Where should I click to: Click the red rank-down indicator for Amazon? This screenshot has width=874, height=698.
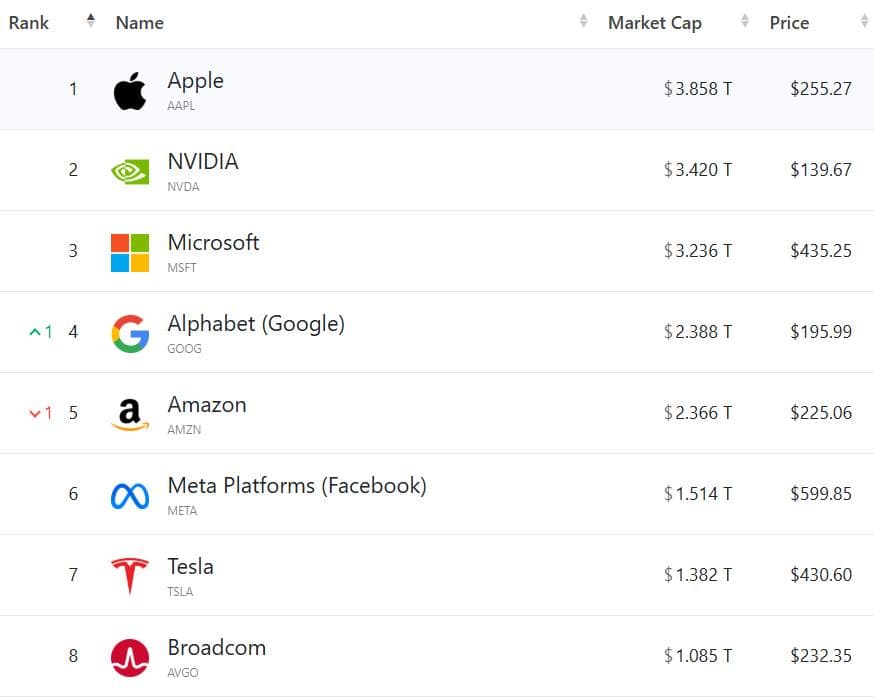tap(41, 413)
